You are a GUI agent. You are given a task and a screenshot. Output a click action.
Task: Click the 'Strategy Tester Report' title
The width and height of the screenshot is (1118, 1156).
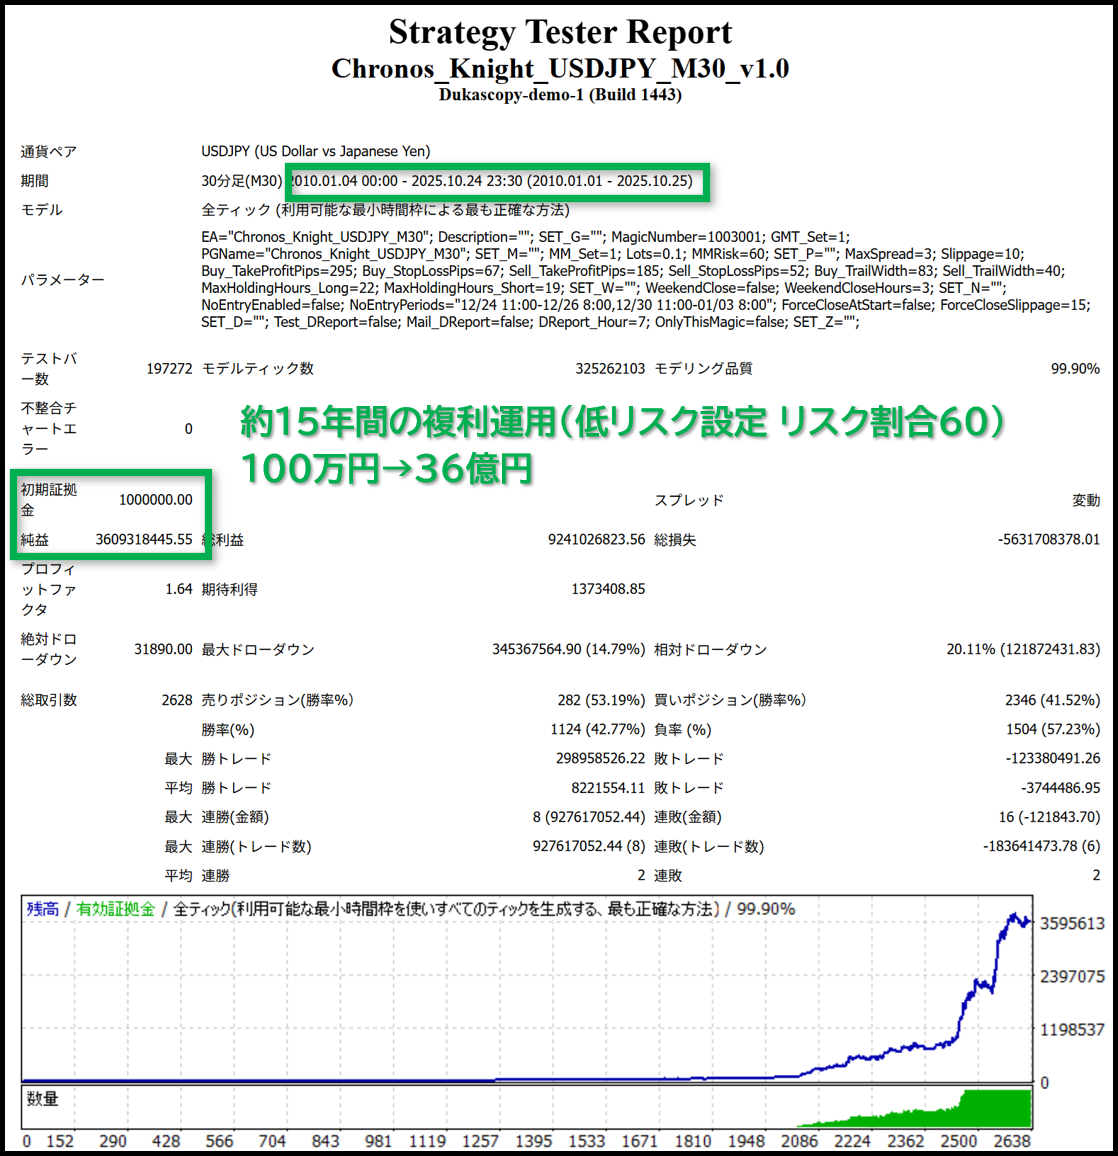(x=560, y=32)
